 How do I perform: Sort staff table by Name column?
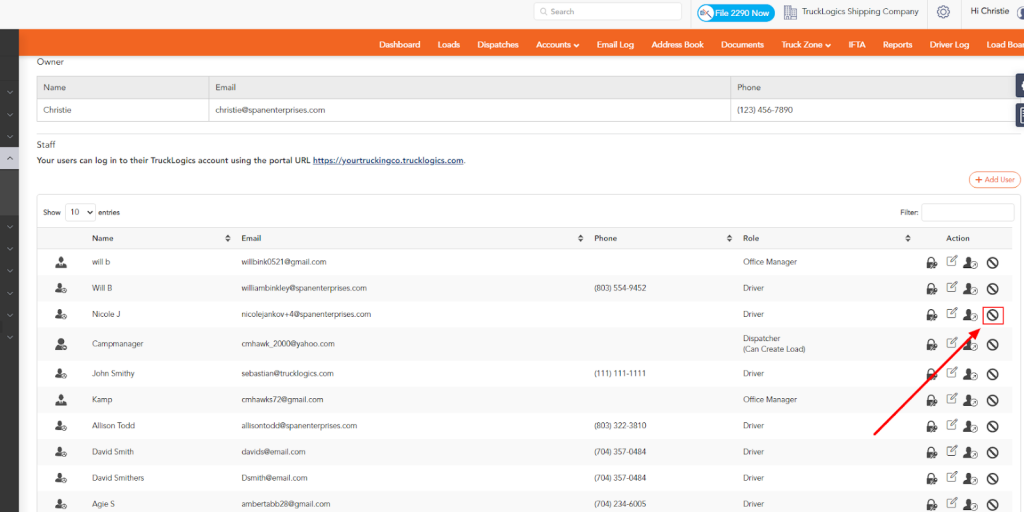click(228, 238)
